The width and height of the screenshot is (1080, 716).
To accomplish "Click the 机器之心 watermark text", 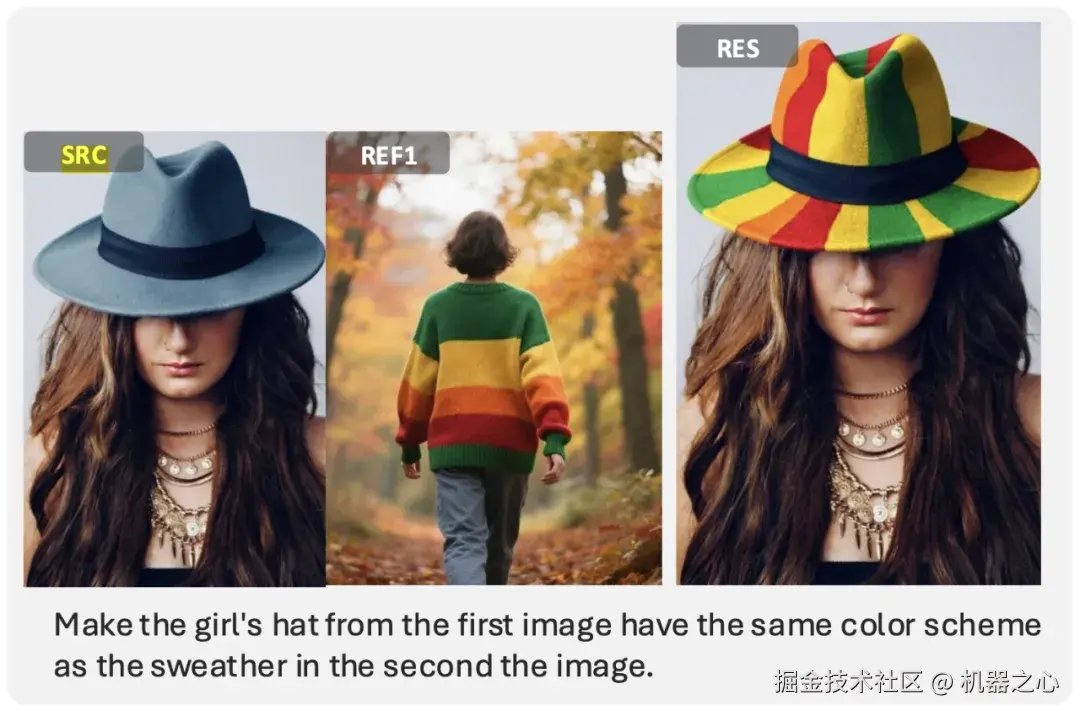I will (x=1009, y=682).
